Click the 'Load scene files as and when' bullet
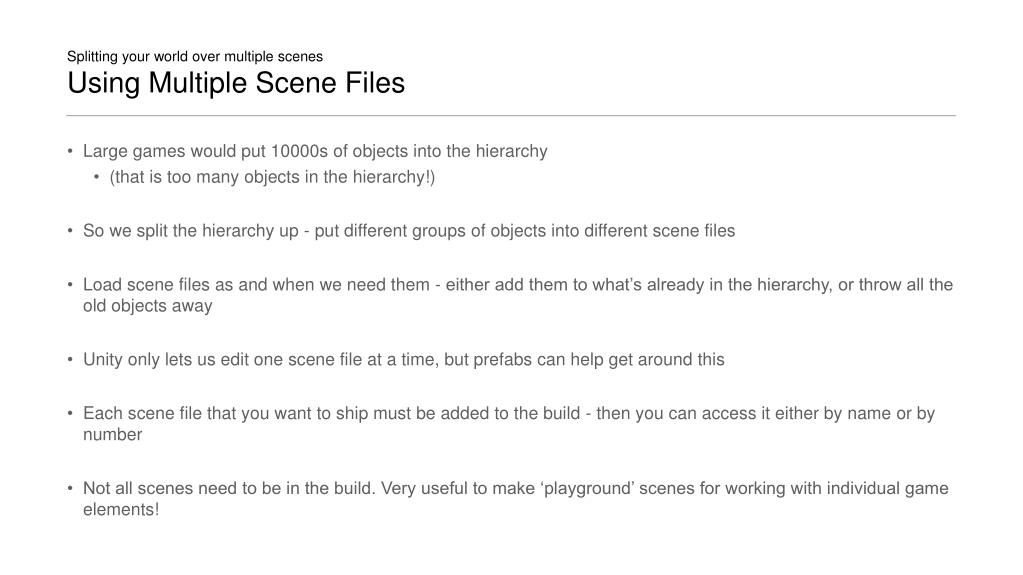 tap(518, 295)
